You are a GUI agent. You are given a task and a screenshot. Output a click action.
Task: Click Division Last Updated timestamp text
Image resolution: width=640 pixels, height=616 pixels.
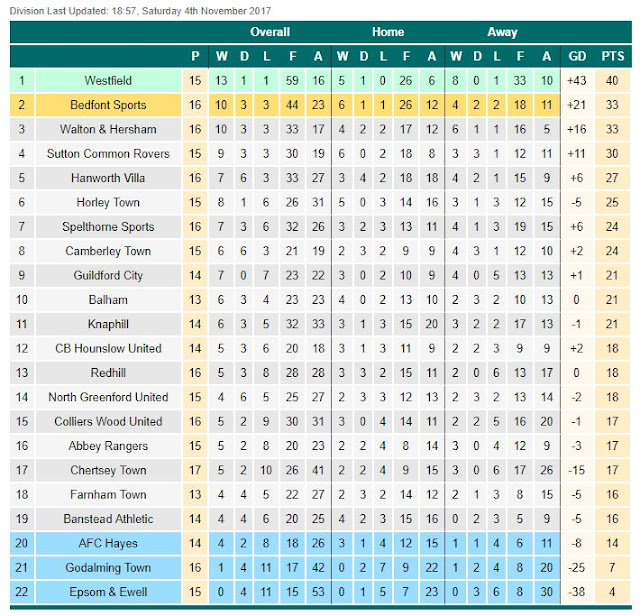[140, 11]
